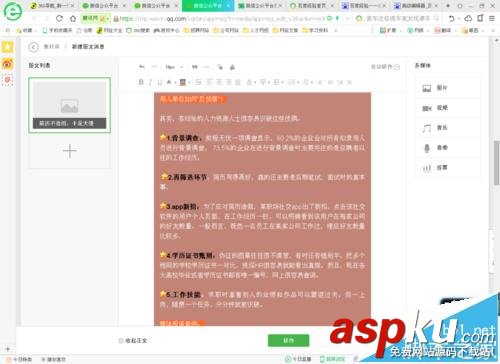Click the browser search box
The width and height of the screenshot is (500, 364).
click(x=397, y=19)
